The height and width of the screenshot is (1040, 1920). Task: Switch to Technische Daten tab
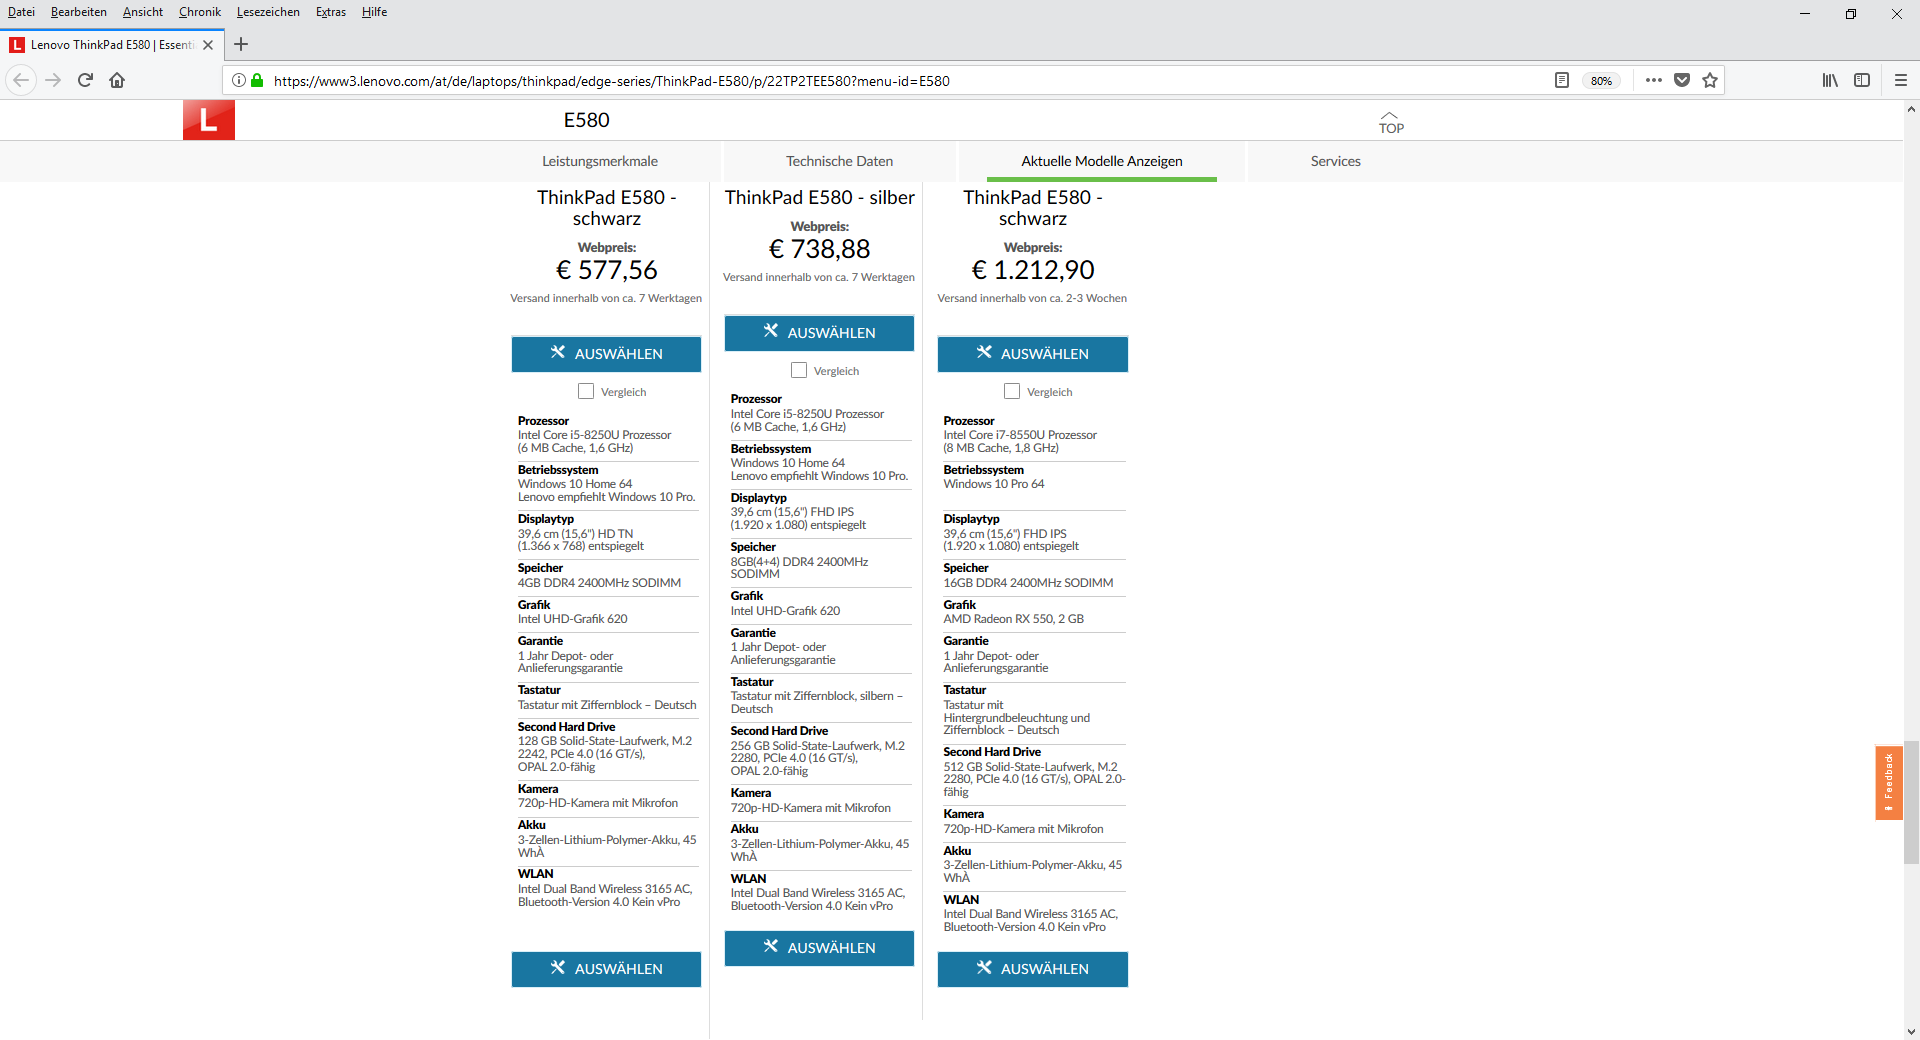[839, 161]
